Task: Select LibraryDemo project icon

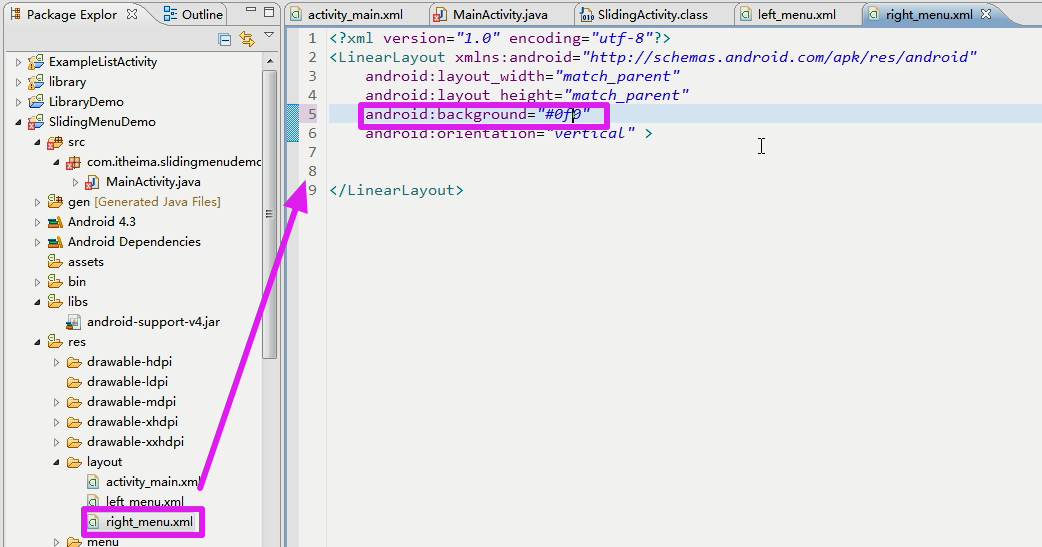Action: point(36,102)
